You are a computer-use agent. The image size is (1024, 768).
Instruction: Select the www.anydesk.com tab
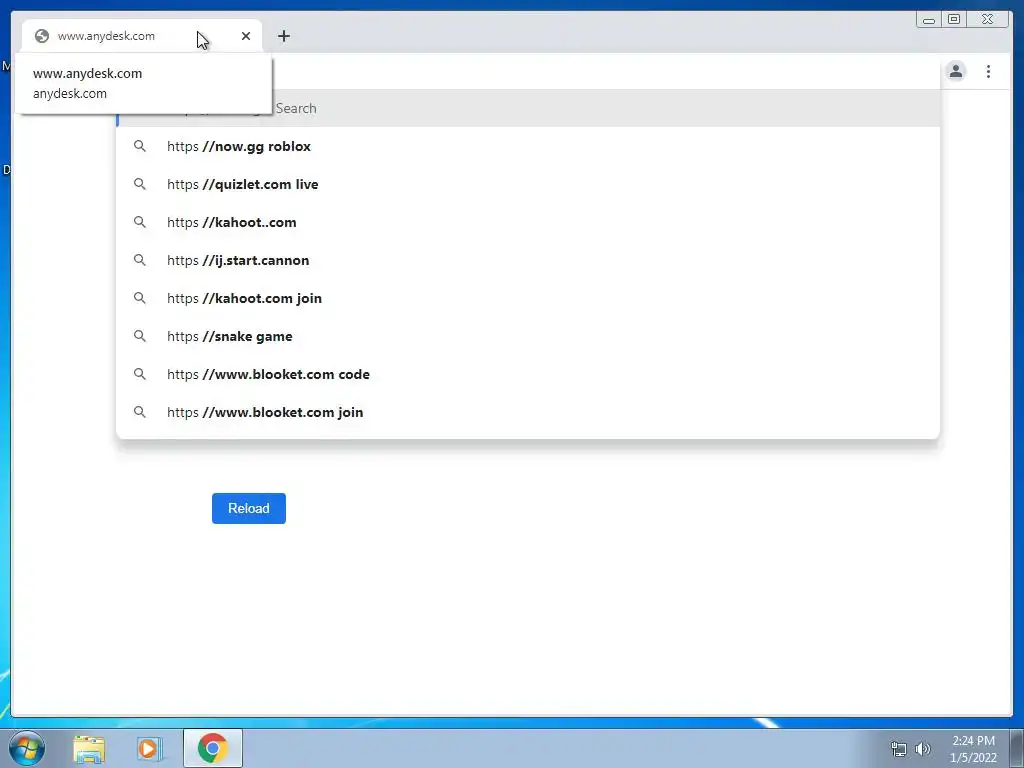[x=142, y=36]
